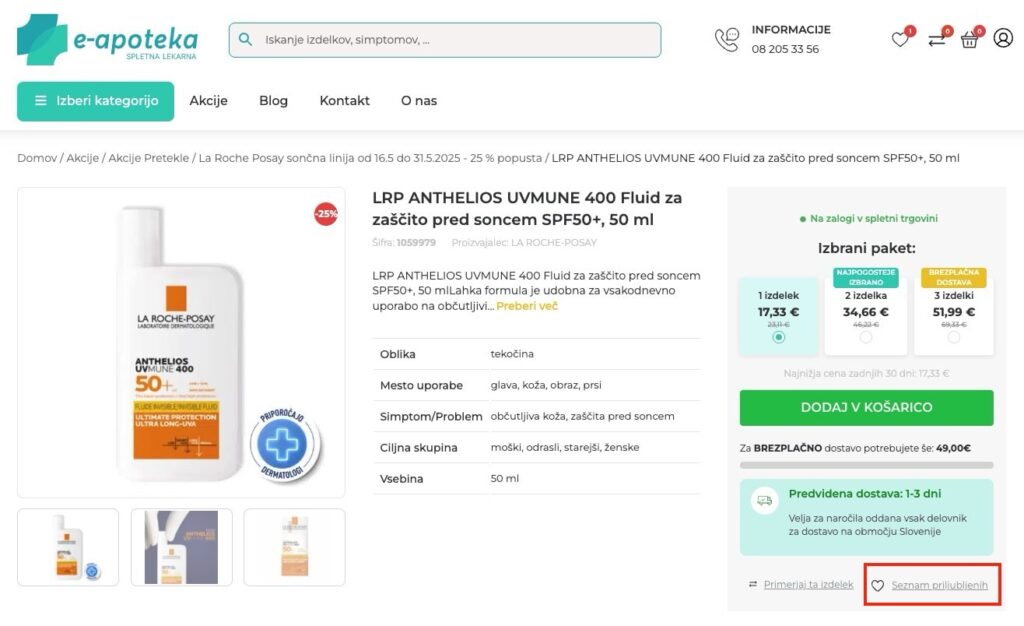Click the heart icon beside Seznam priljubljenih
This screenshot has width=1024, height=626.
tap(878, 586)
